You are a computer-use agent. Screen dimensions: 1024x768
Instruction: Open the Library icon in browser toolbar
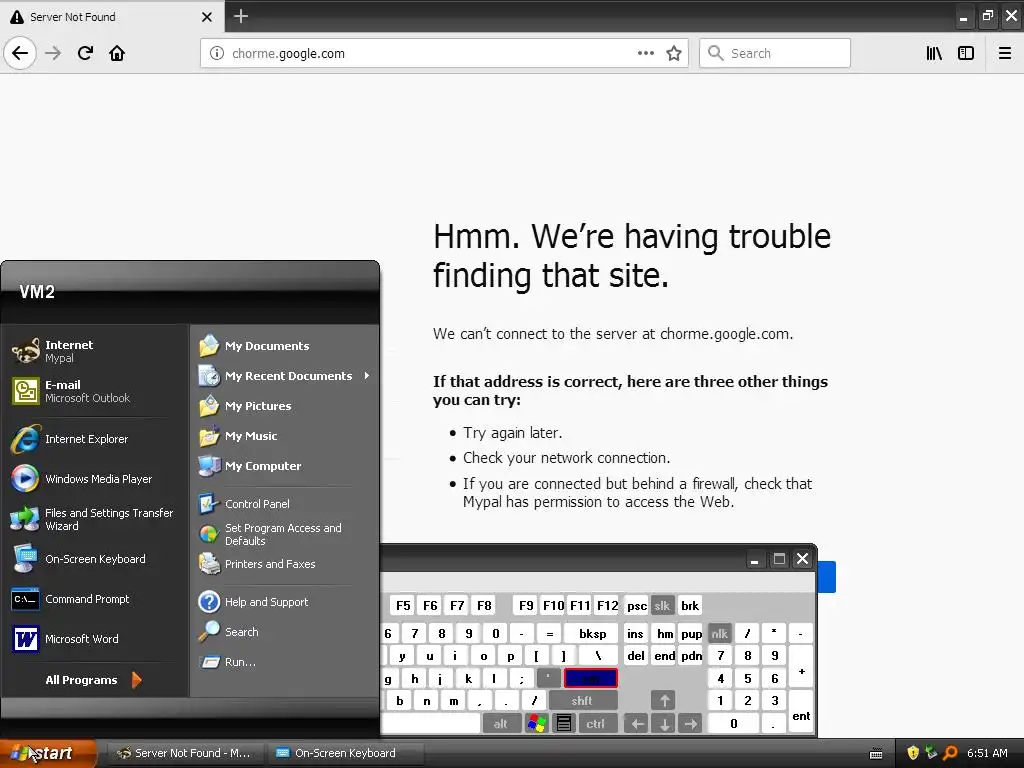click(x=934, y=53)
